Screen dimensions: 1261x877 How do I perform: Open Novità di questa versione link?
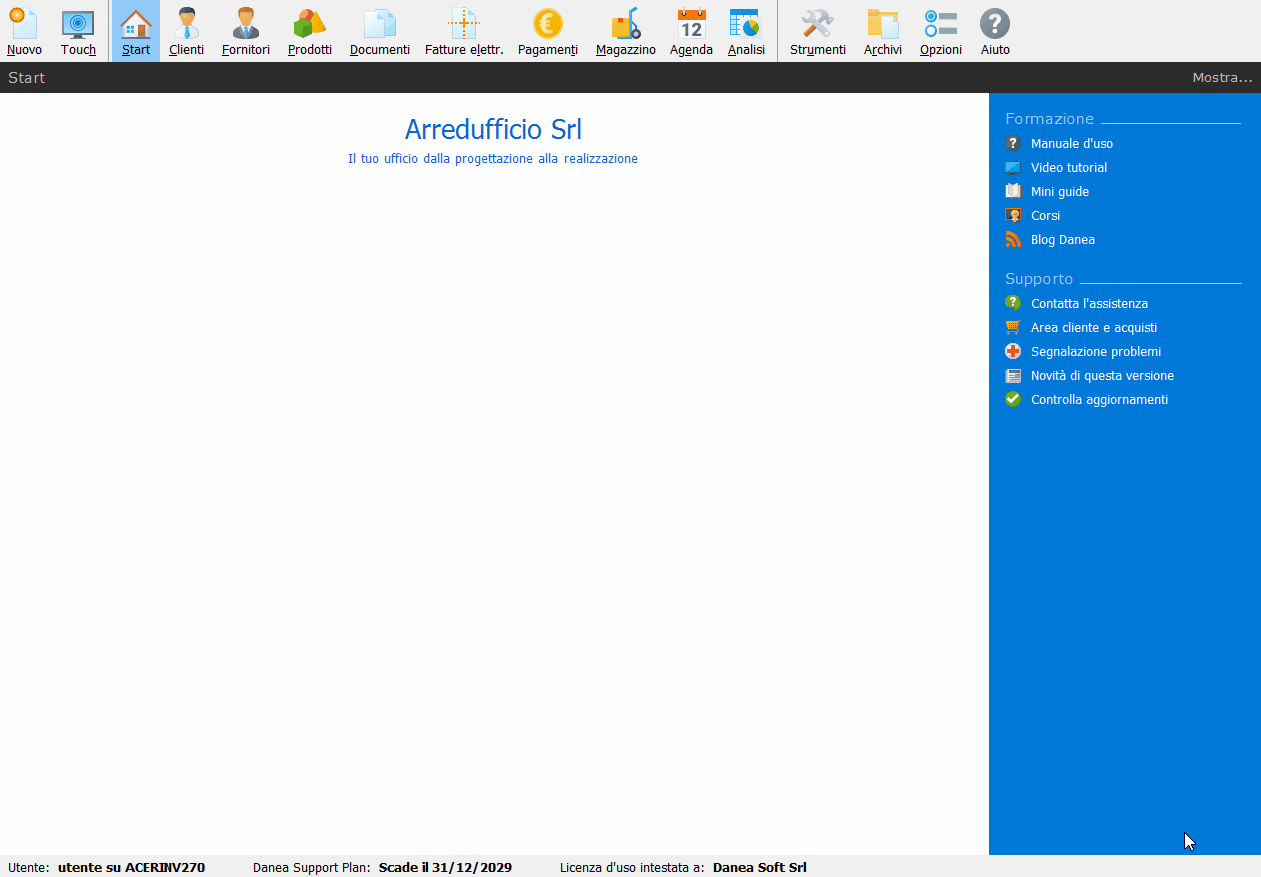(x=1102, y=376)
